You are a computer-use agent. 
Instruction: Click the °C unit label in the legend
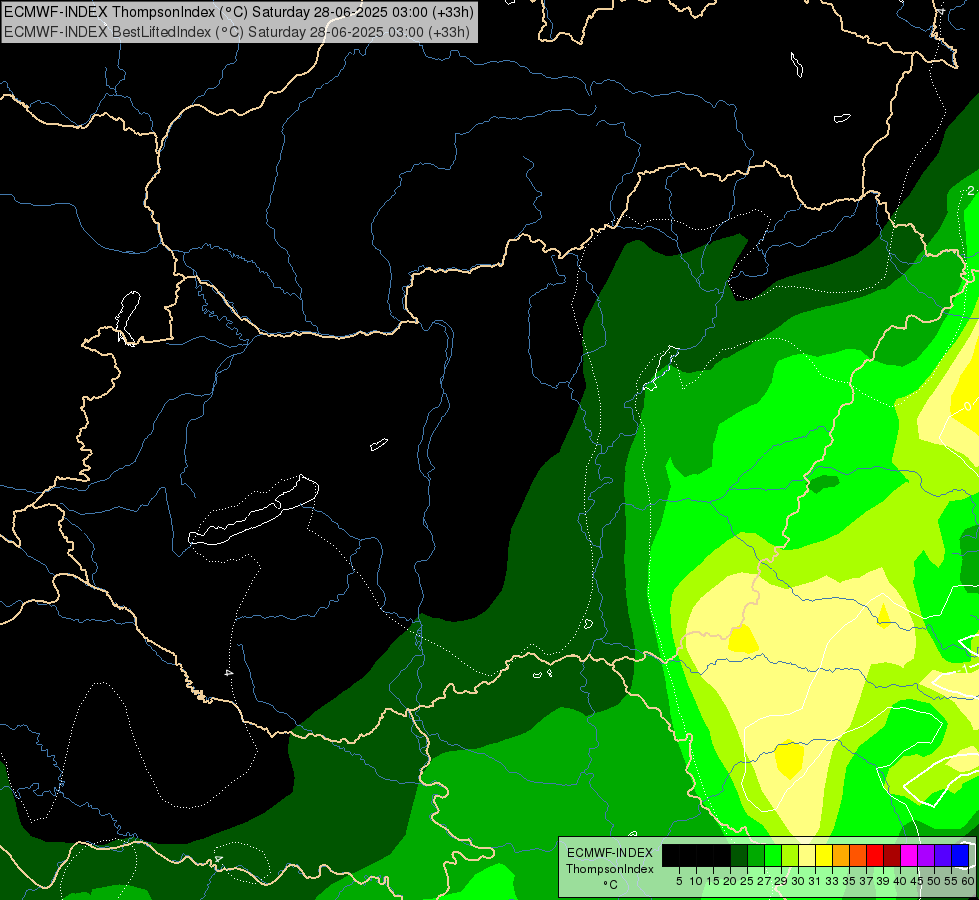[x=611, y=884]
